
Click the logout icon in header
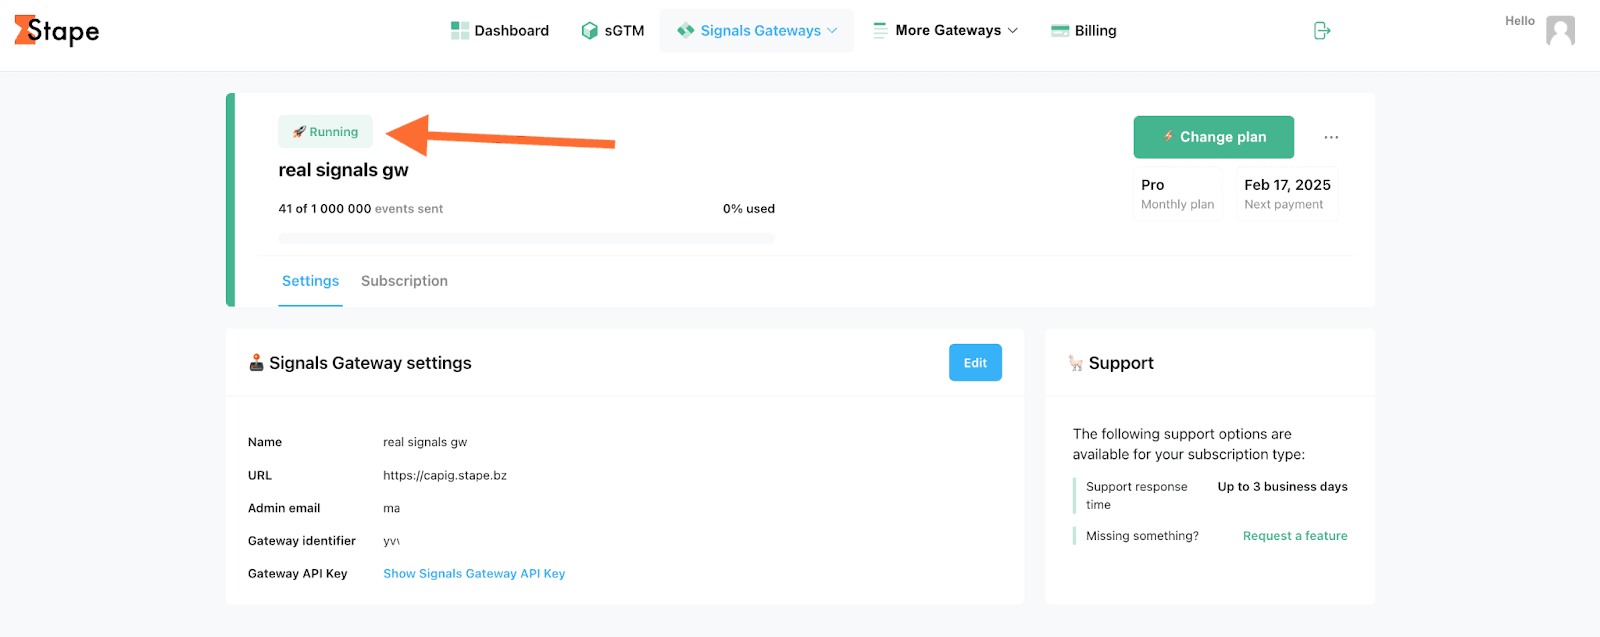1322,31
